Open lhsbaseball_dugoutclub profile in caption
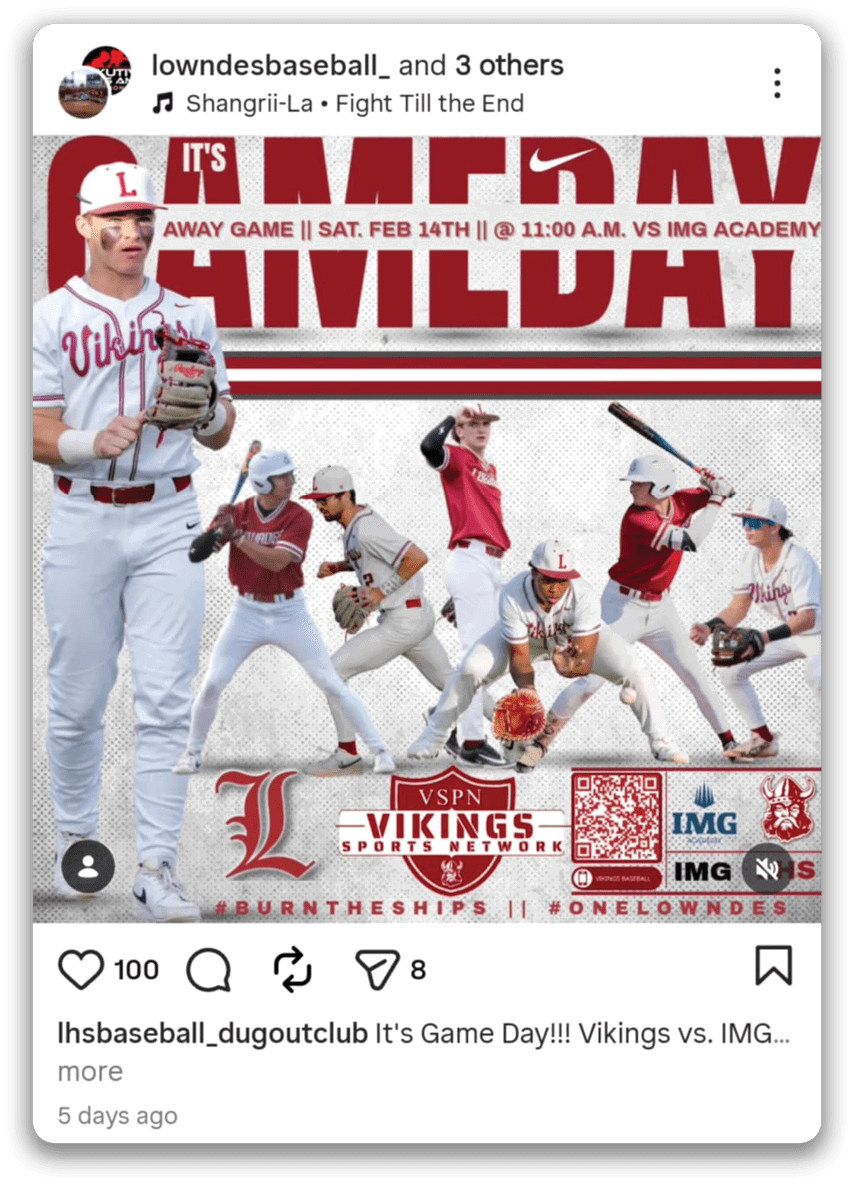Viewport: 854px width, 1185px height. pos(212,1033)
